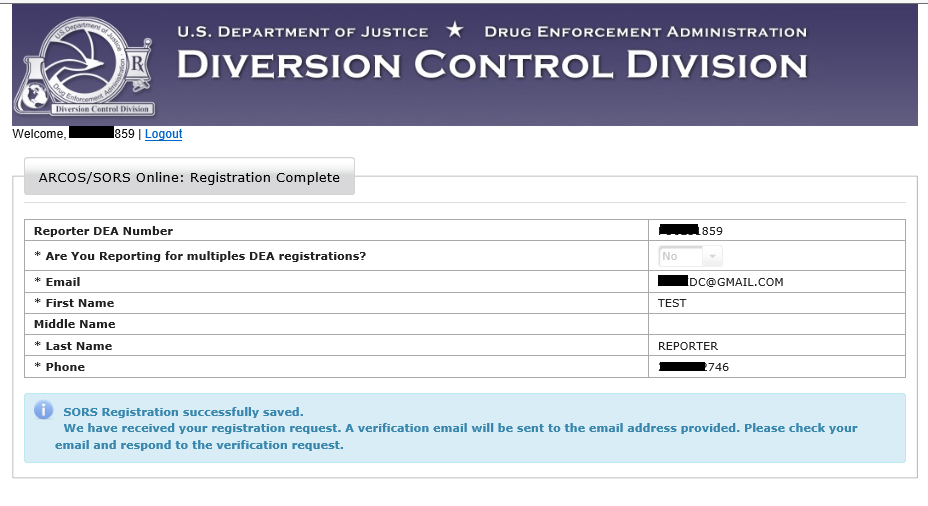
Task: Click the 'Reporter DEA Number' label
Action: click(104, 231)
